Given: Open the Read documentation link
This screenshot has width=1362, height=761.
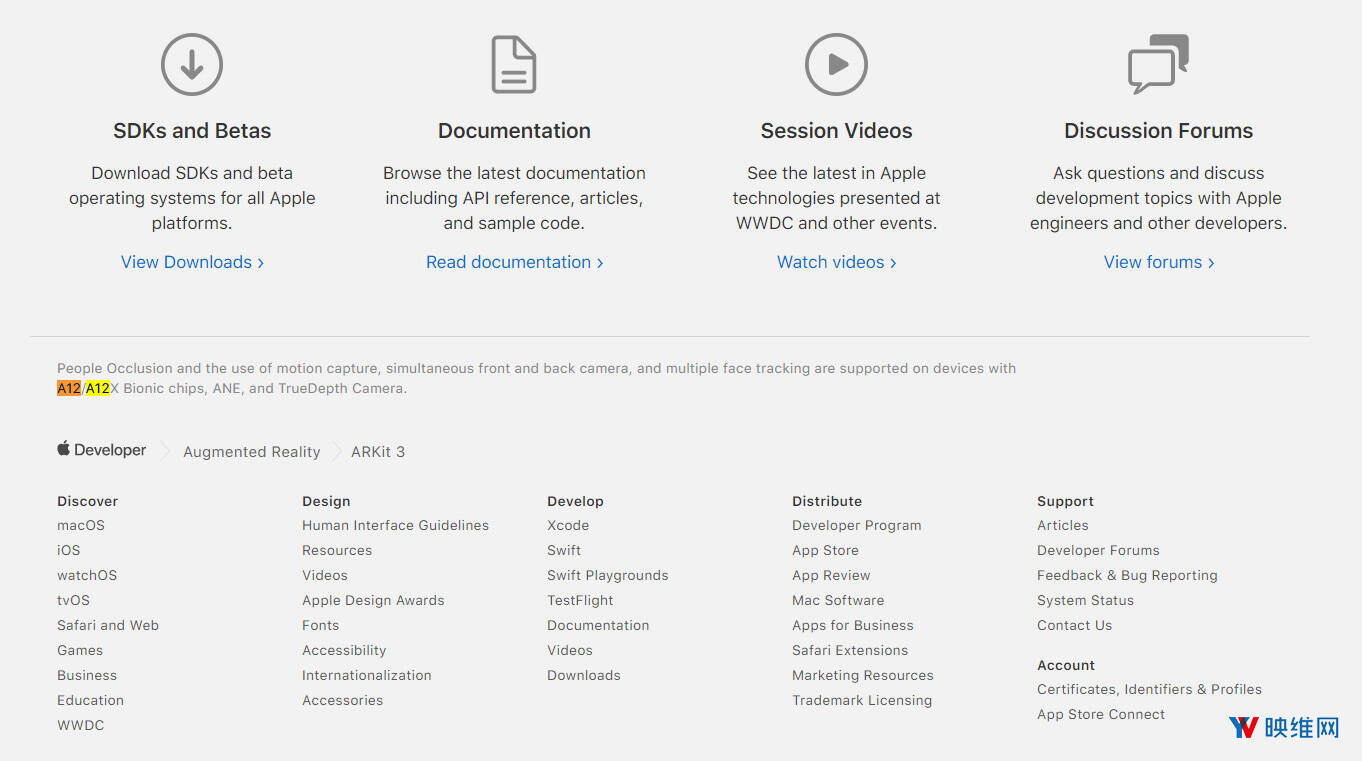Looking at the screenshot, I should click(514, 262).
